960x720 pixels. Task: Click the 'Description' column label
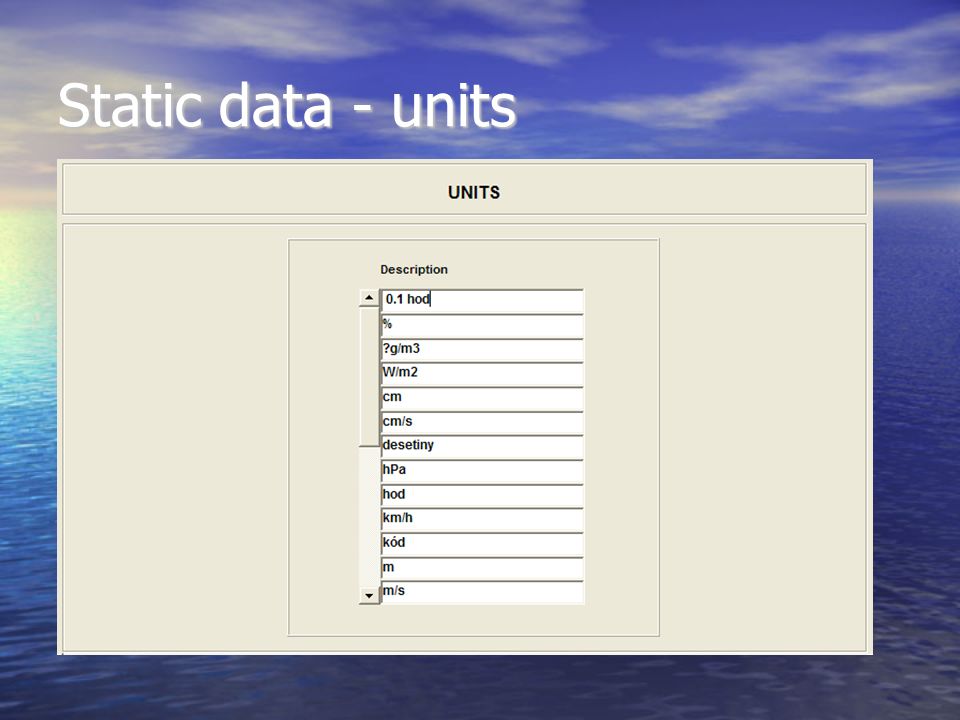click(414, 269)
